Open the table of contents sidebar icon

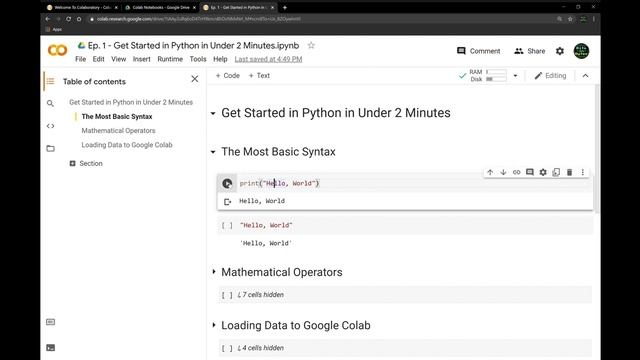click(50, 81)
